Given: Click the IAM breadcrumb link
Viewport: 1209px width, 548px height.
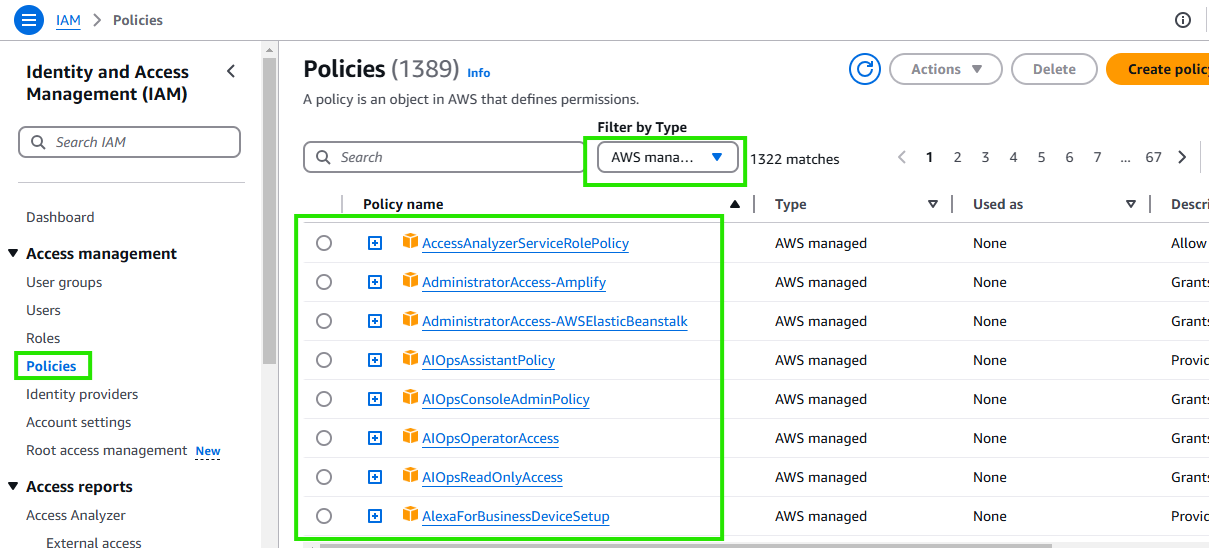Looking at the screenshot, I should point(68,20).
